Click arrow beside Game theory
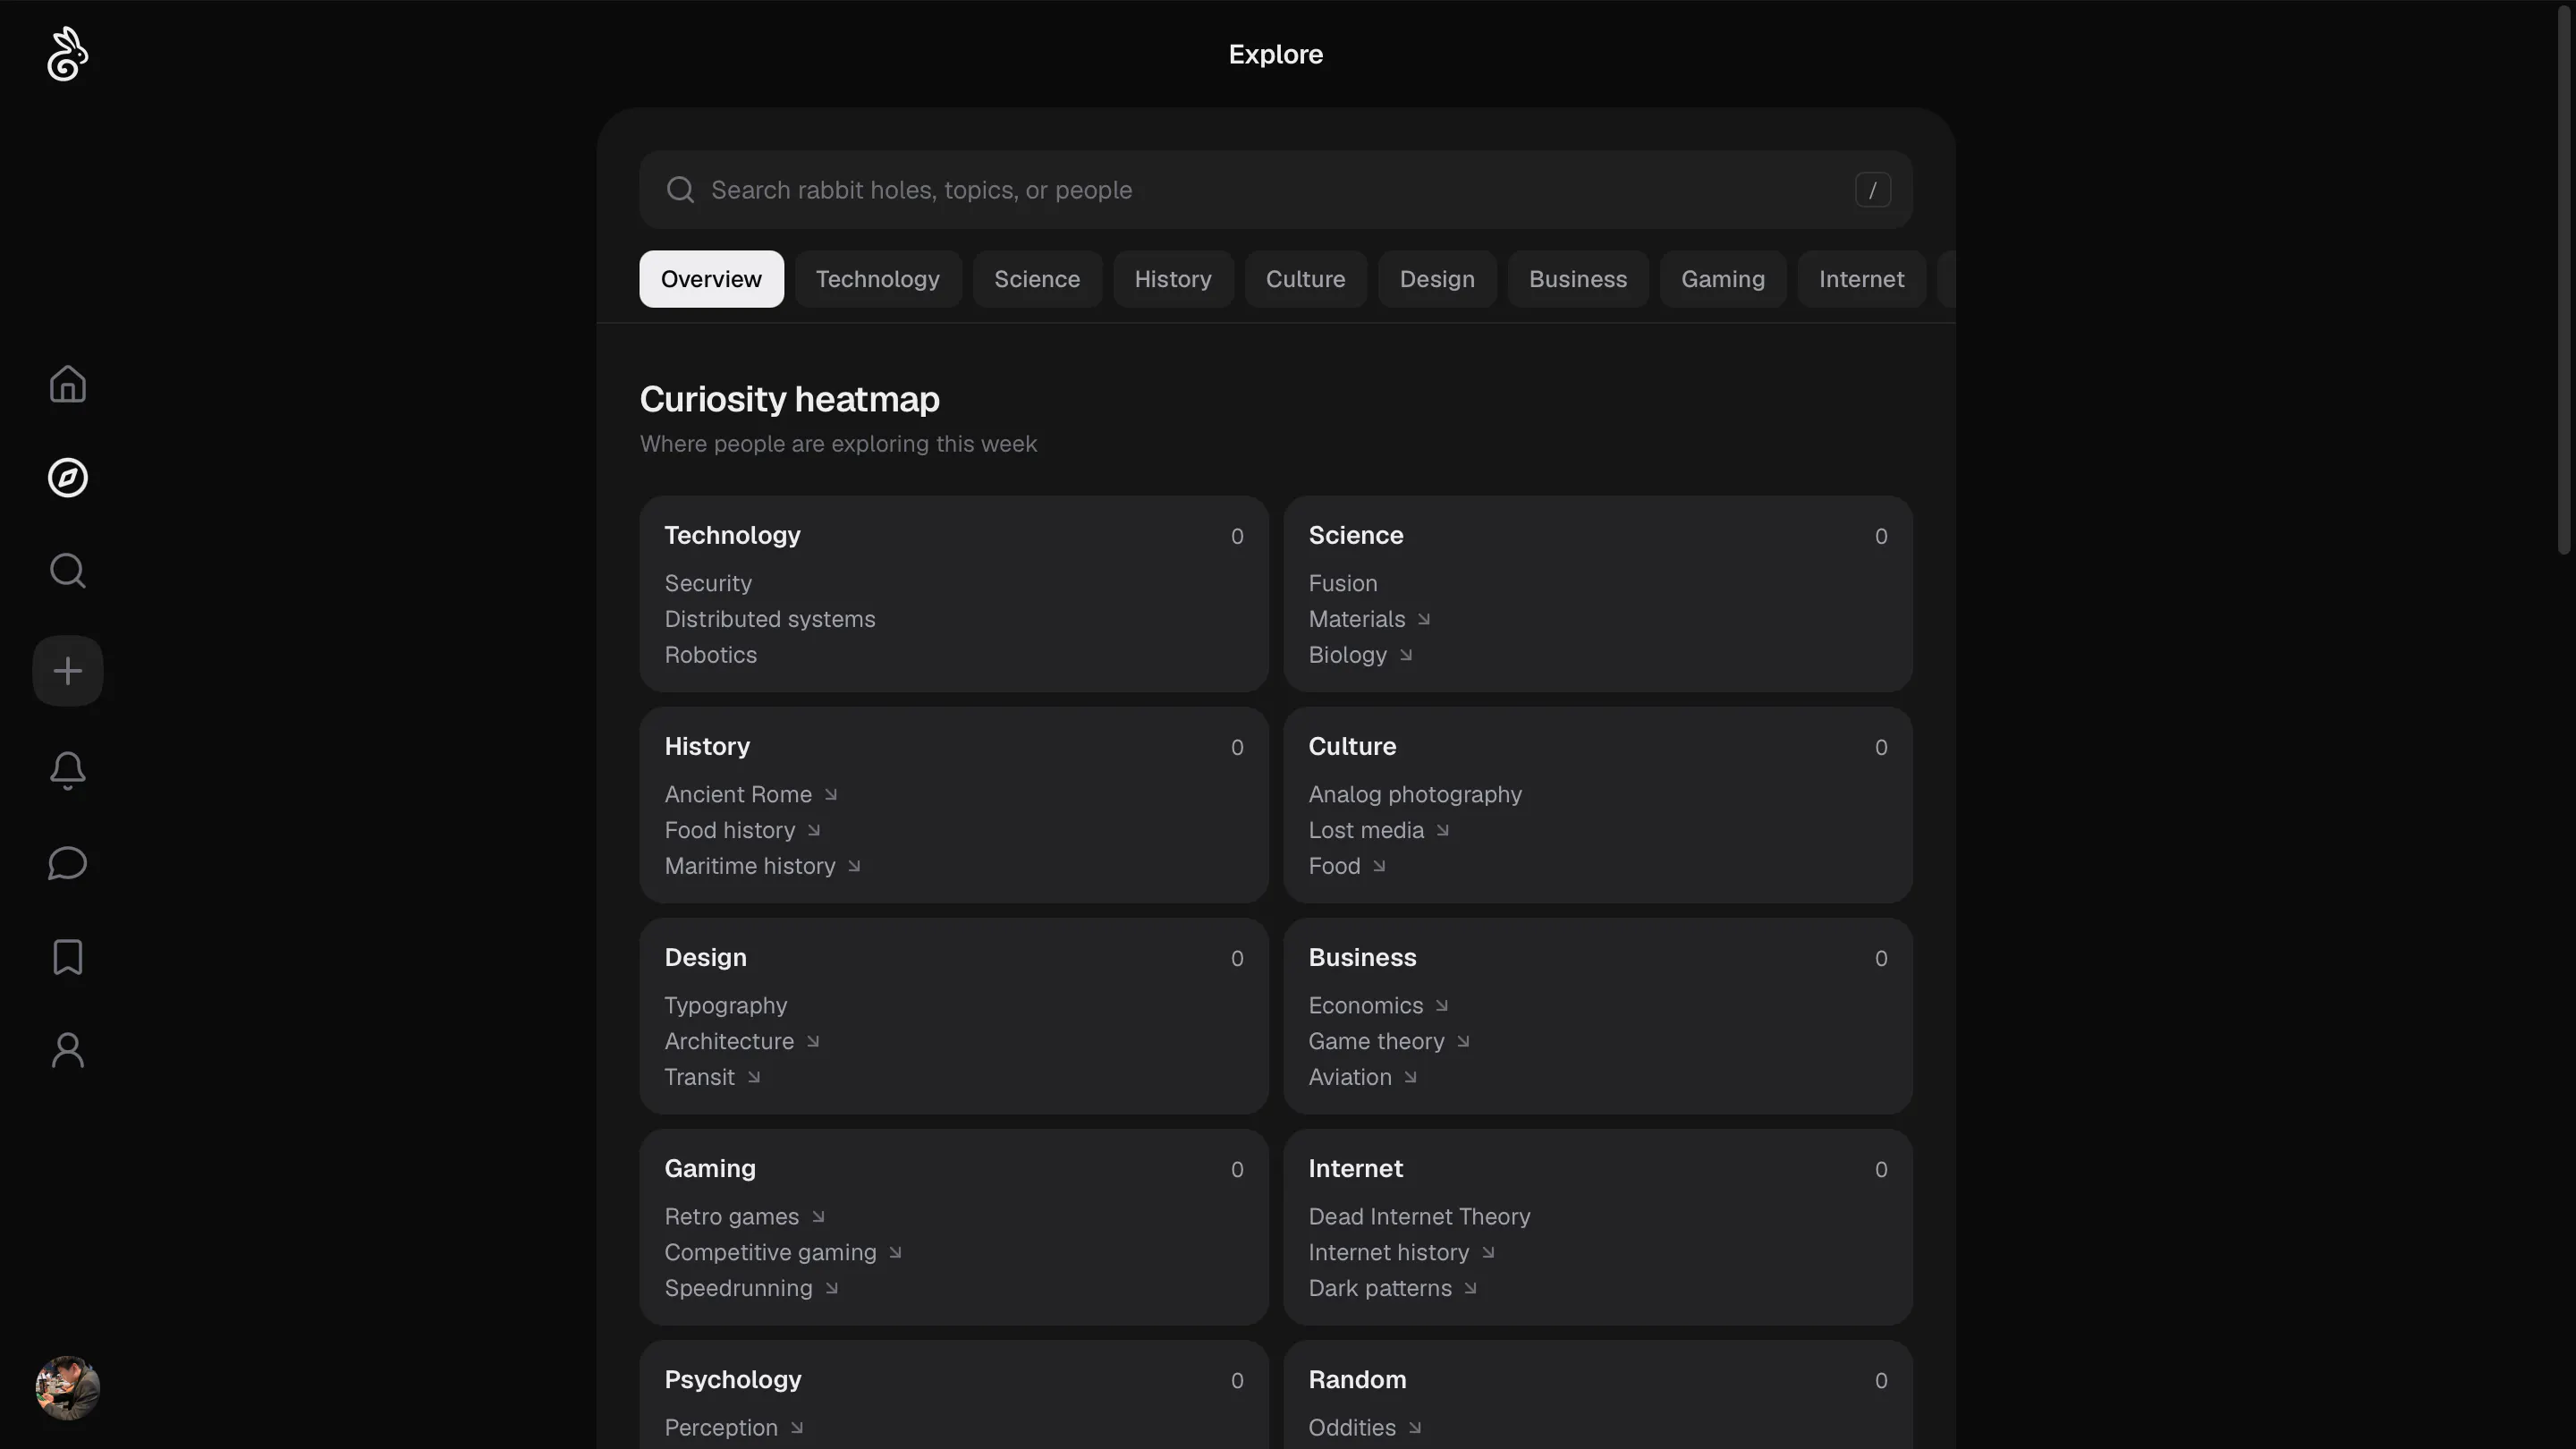 (x=1463, y=1042)
